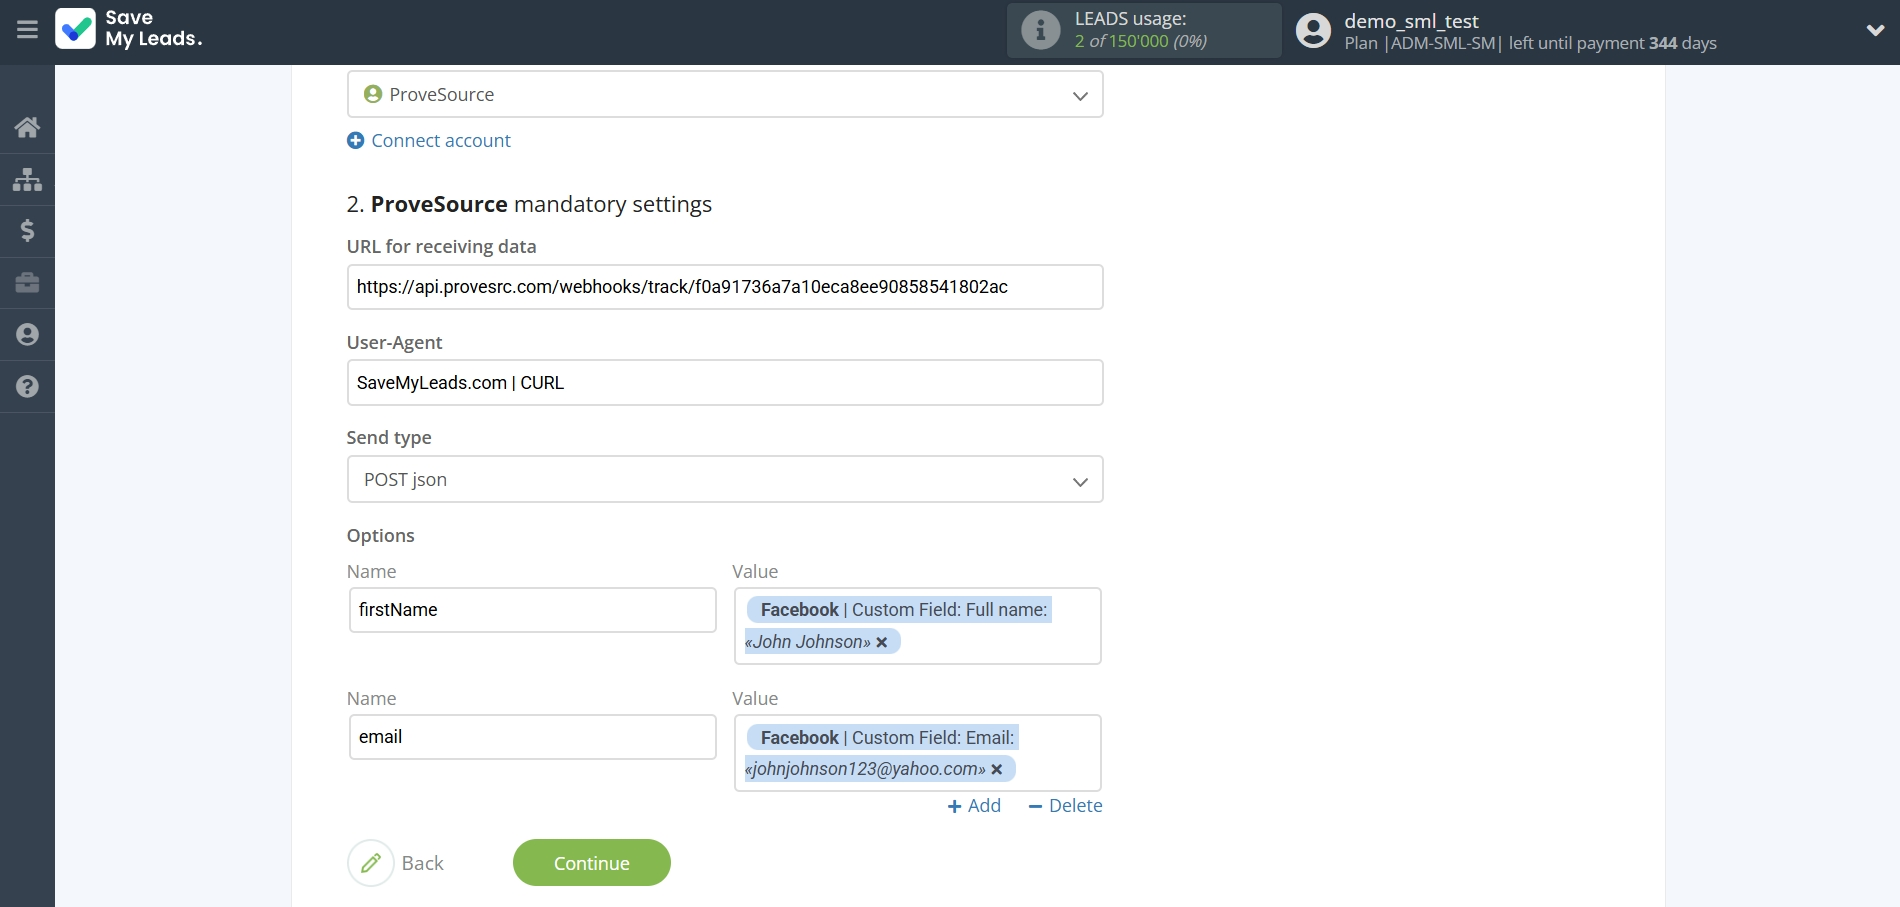Image resolution: width=1900 pixels, height=907 pixels.
Task: Click the pencil icon beside Back
Action: coord(371,862)
